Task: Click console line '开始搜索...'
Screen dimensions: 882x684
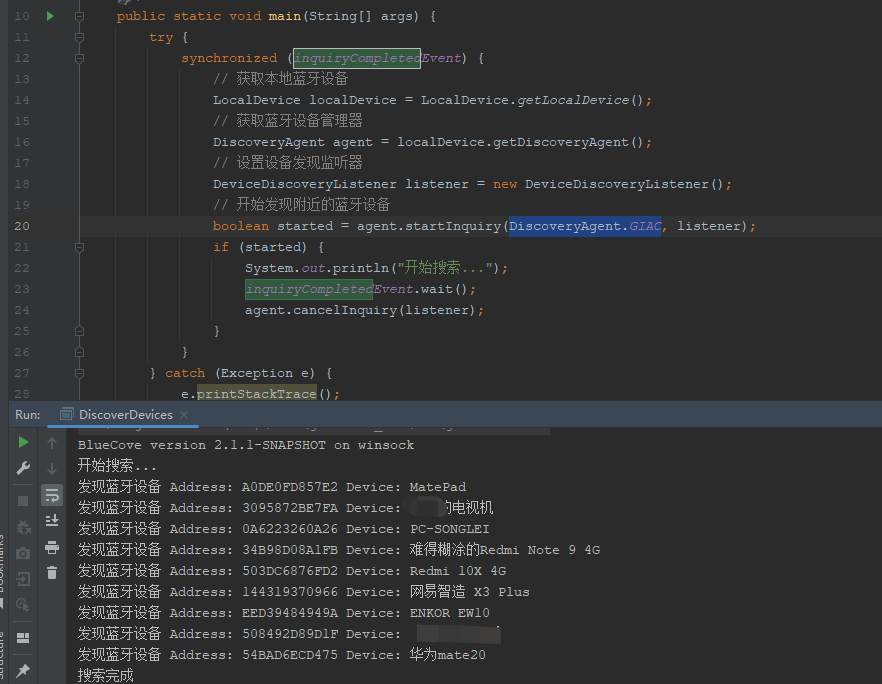Action: [117, 465]
